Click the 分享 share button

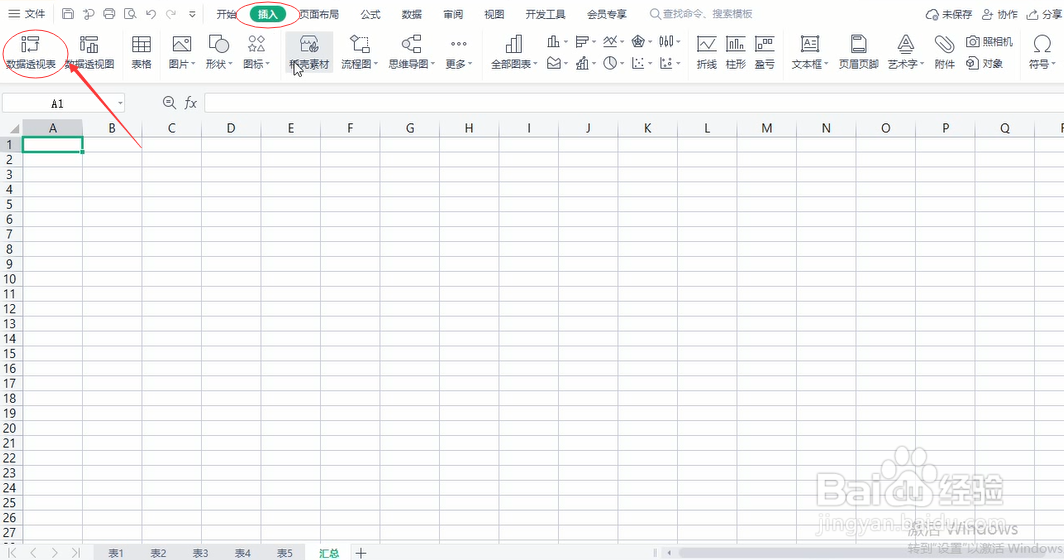[1044, 14]
